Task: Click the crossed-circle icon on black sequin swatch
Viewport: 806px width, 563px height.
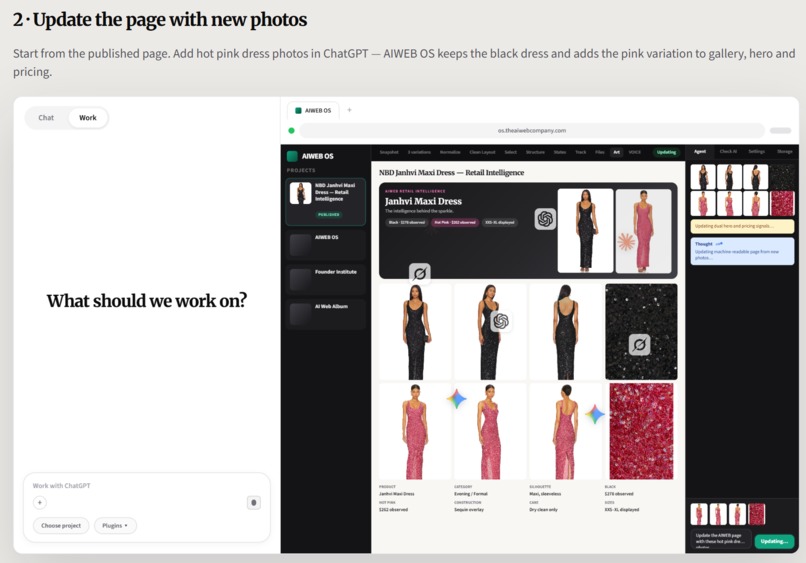Action: tap(639, 345)
